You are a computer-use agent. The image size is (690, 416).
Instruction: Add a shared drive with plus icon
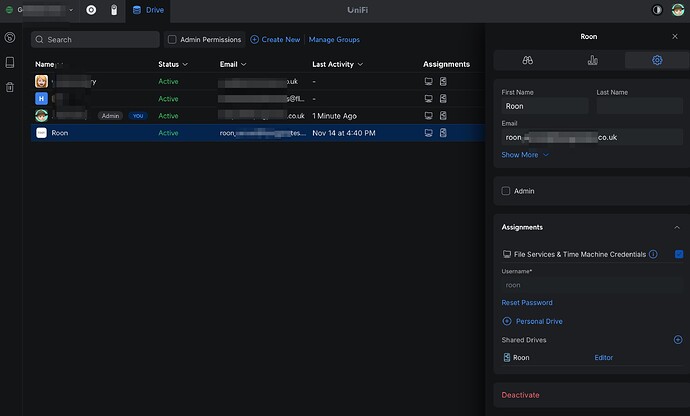[x=677, y=340]
